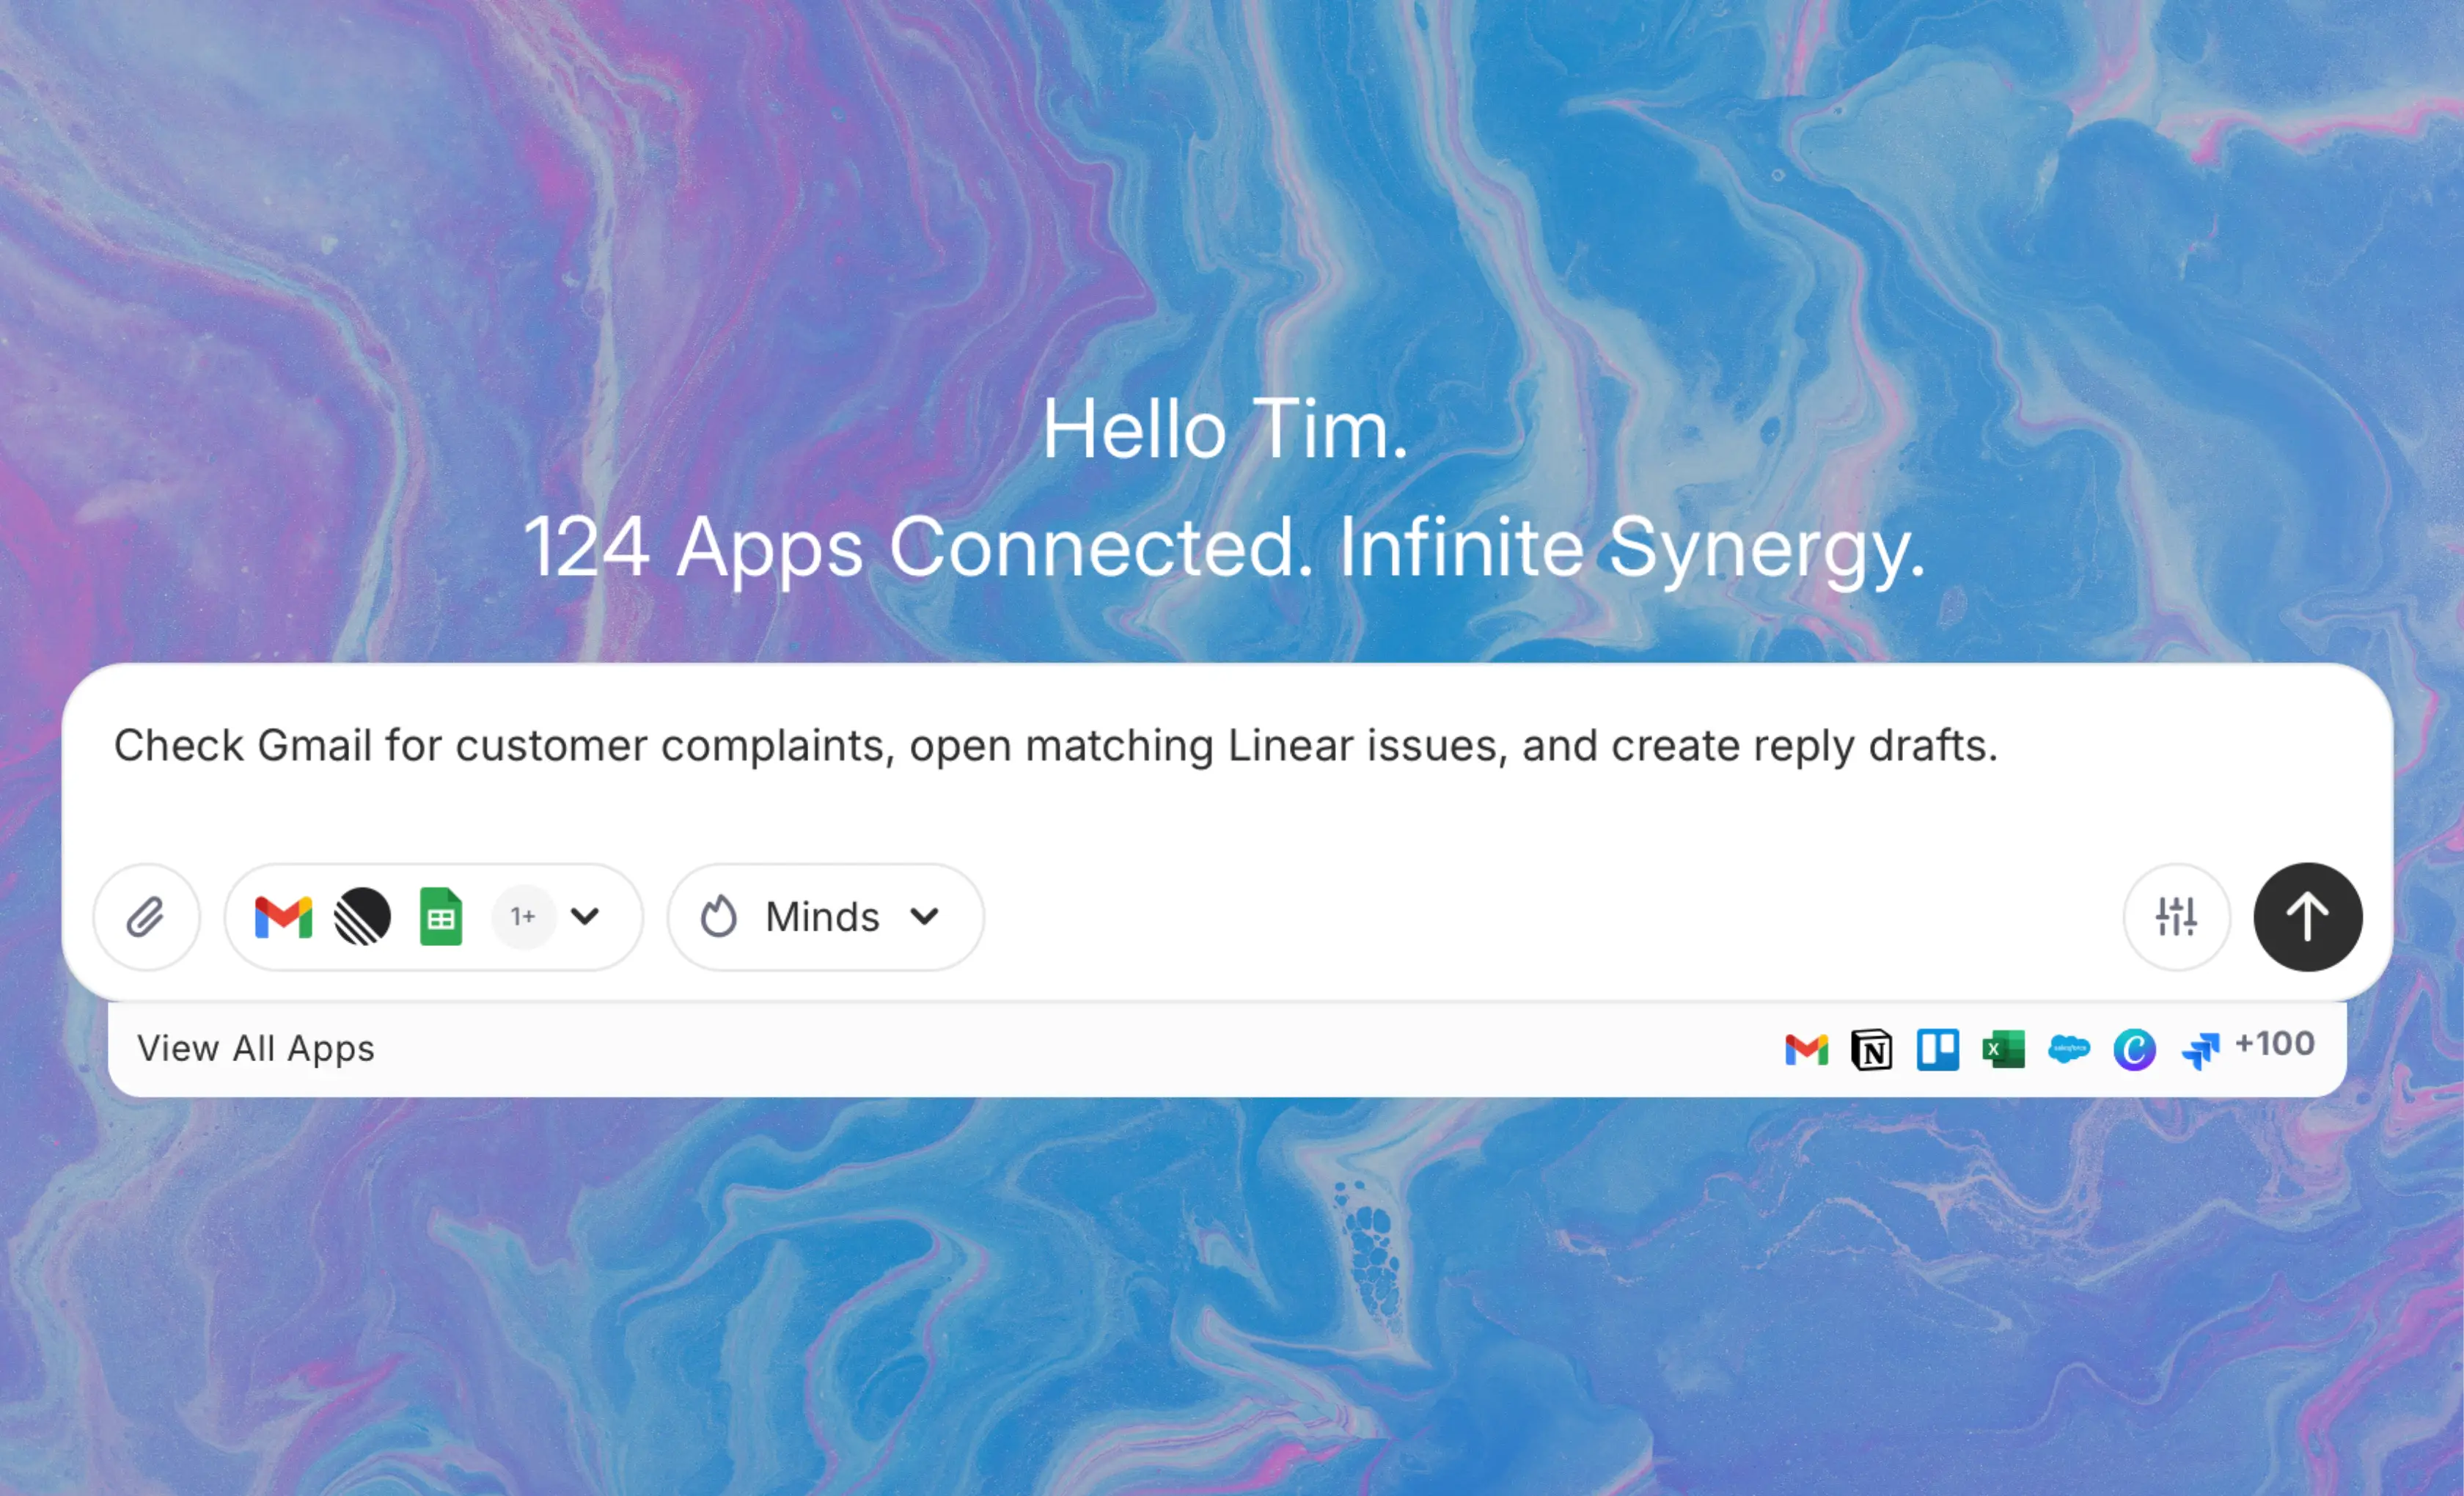Click the paperclip attach file icon
This screenshot has width=2464, height=1496.
tap(146, 917)
